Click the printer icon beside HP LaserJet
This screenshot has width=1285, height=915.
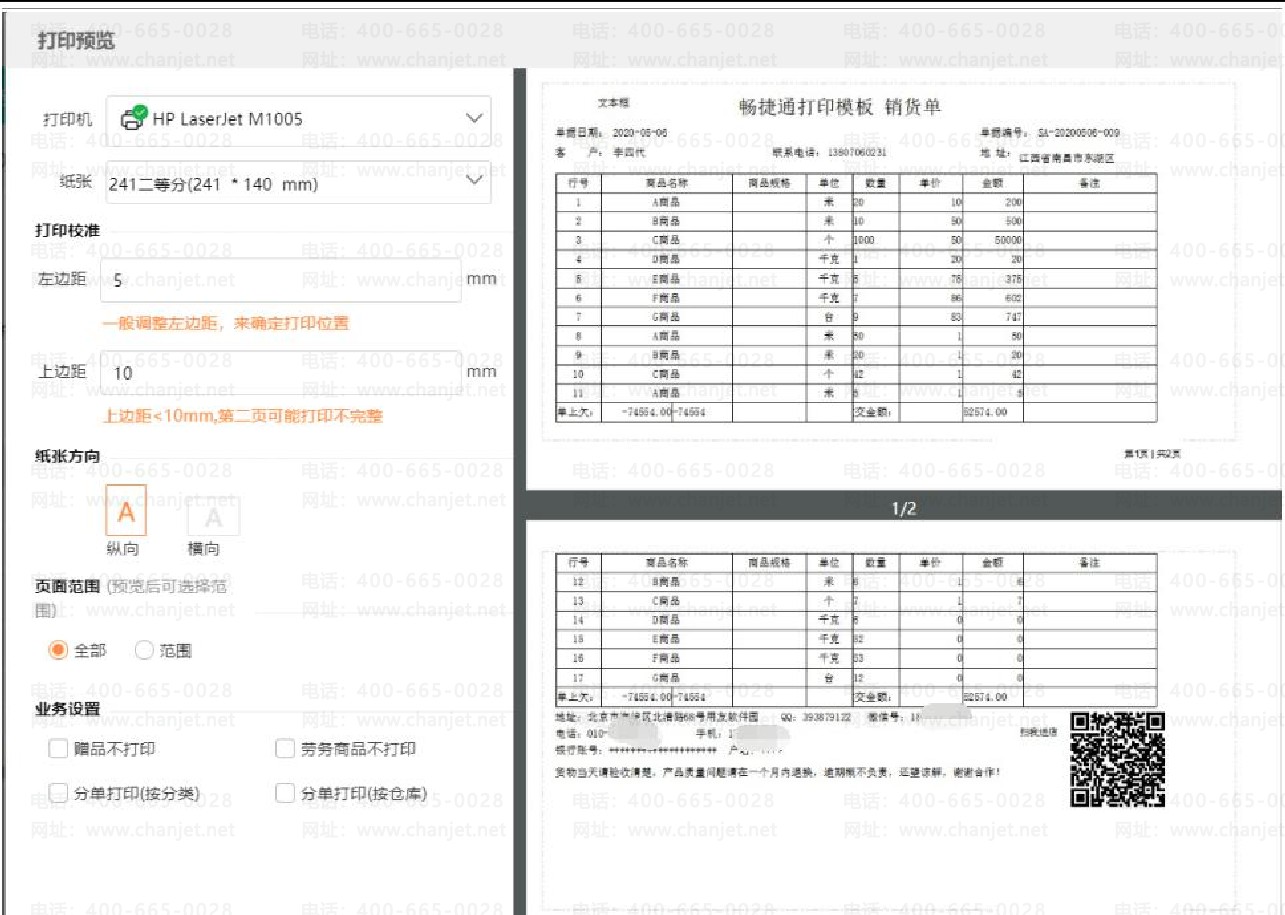click(133, 118)
